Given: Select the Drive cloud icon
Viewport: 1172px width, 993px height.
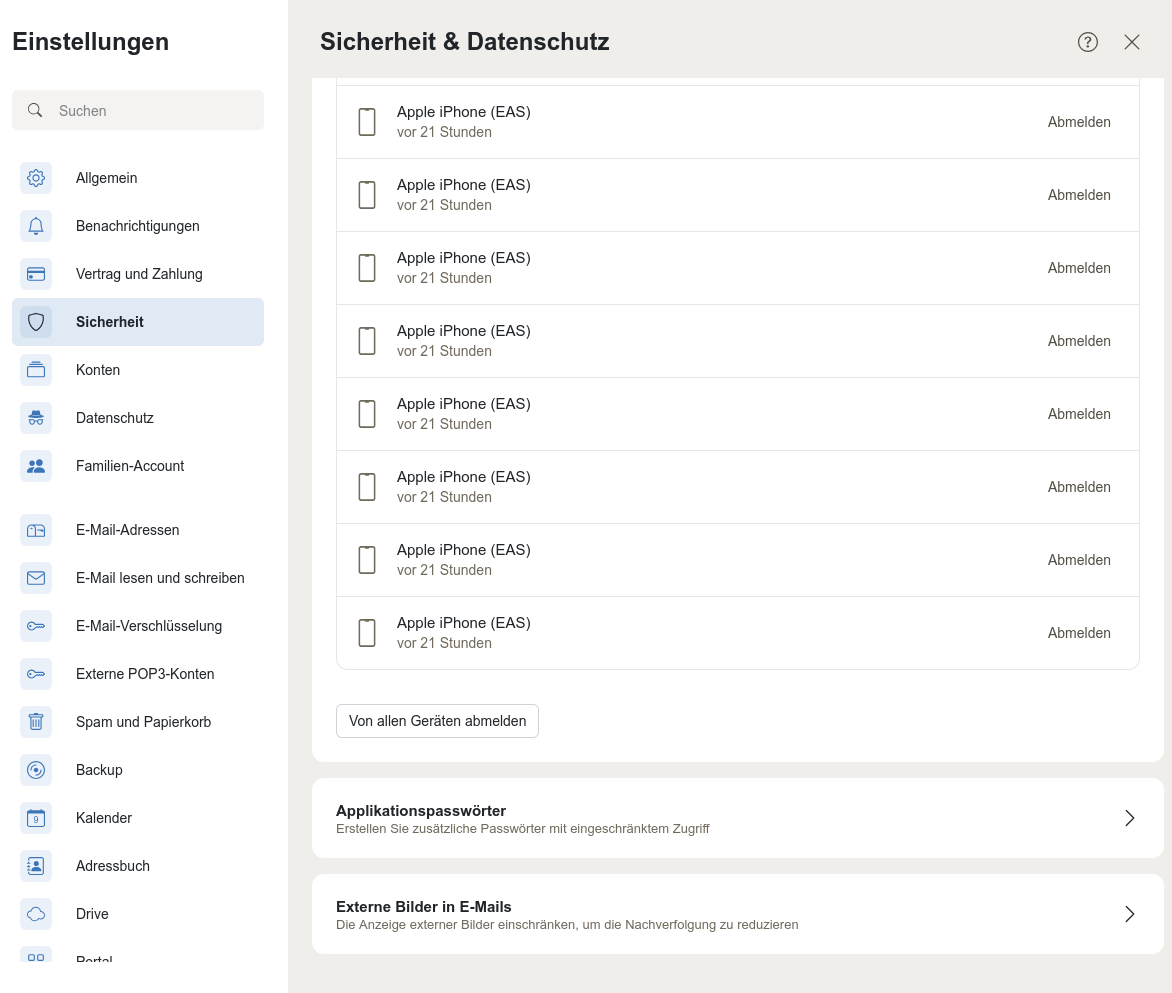Looking at the screenshot, I should (x=36, y=914).
